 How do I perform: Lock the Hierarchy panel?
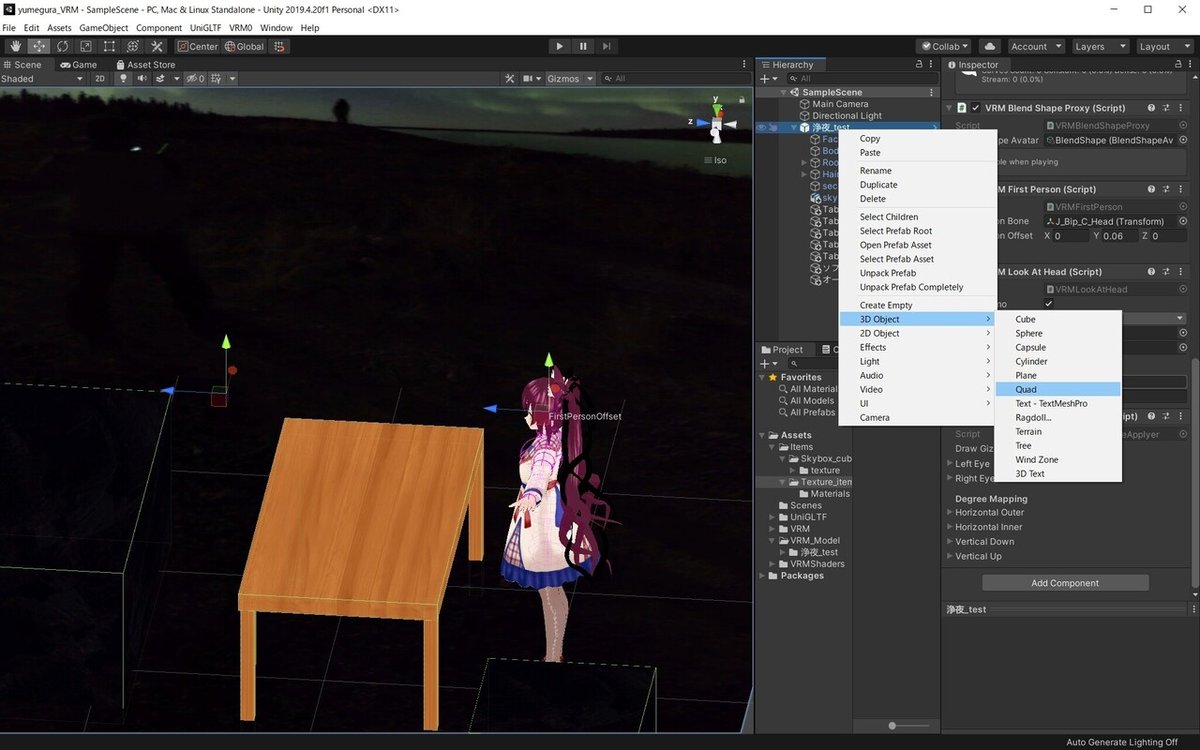919,64
